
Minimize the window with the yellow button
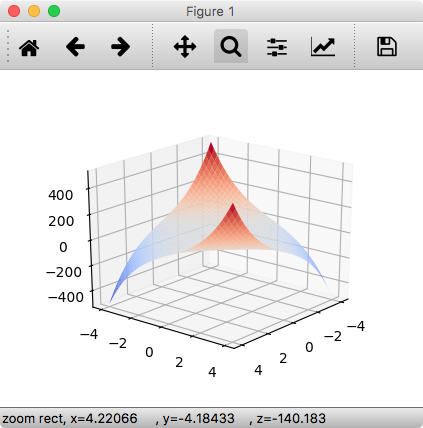pos(34,11)
